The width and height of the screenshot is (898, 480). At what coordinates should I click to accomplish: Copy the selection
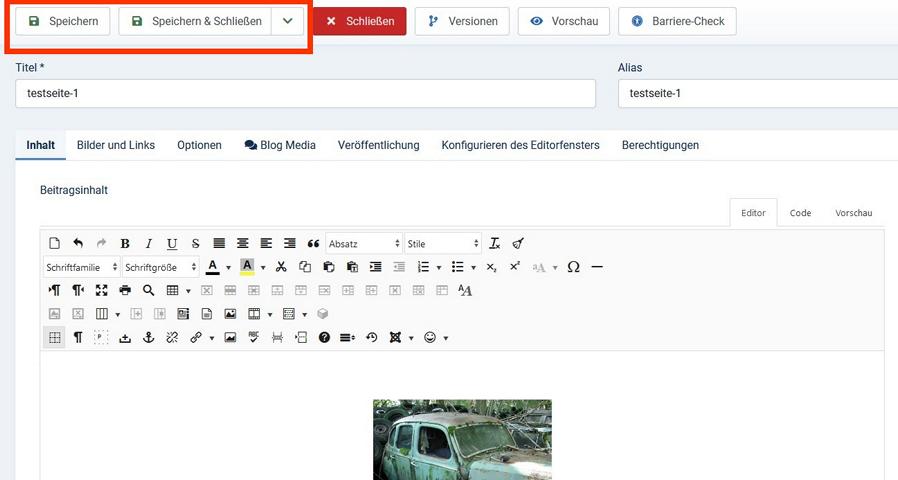point(305,267)
